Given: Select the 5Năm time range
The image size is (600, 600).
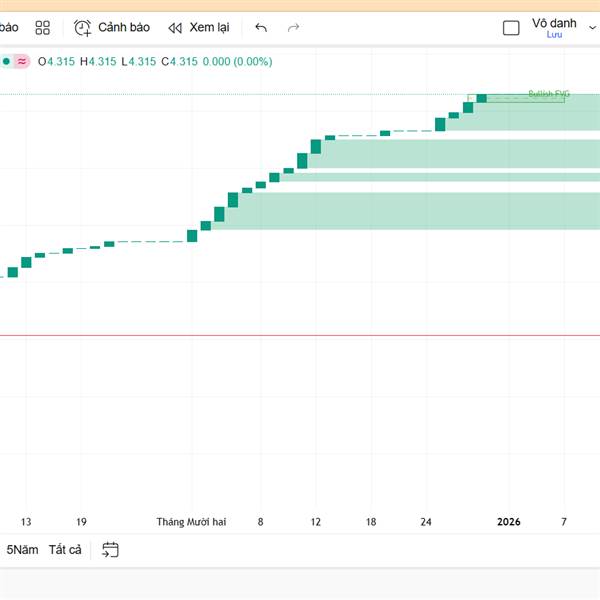Looking at the screenshot, I should [x=23, y=549].
